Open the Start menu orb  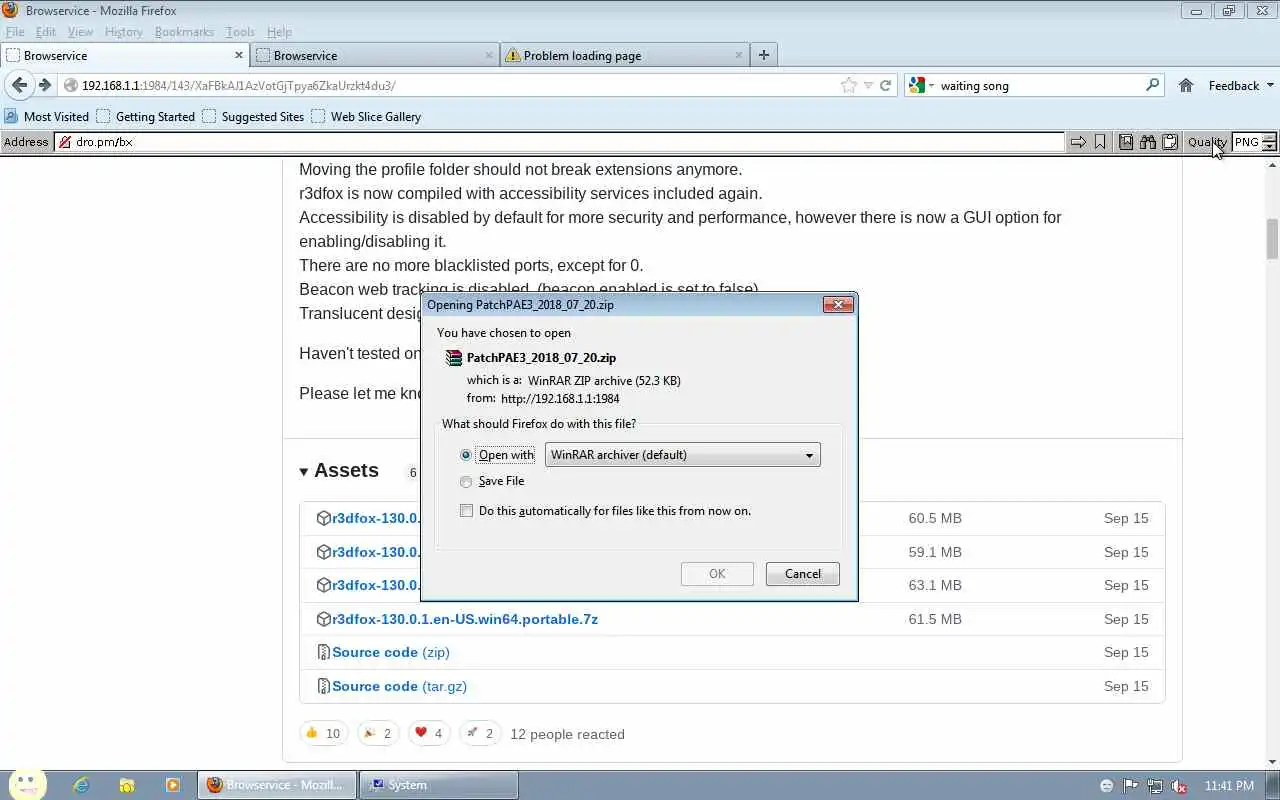point(27,785)
